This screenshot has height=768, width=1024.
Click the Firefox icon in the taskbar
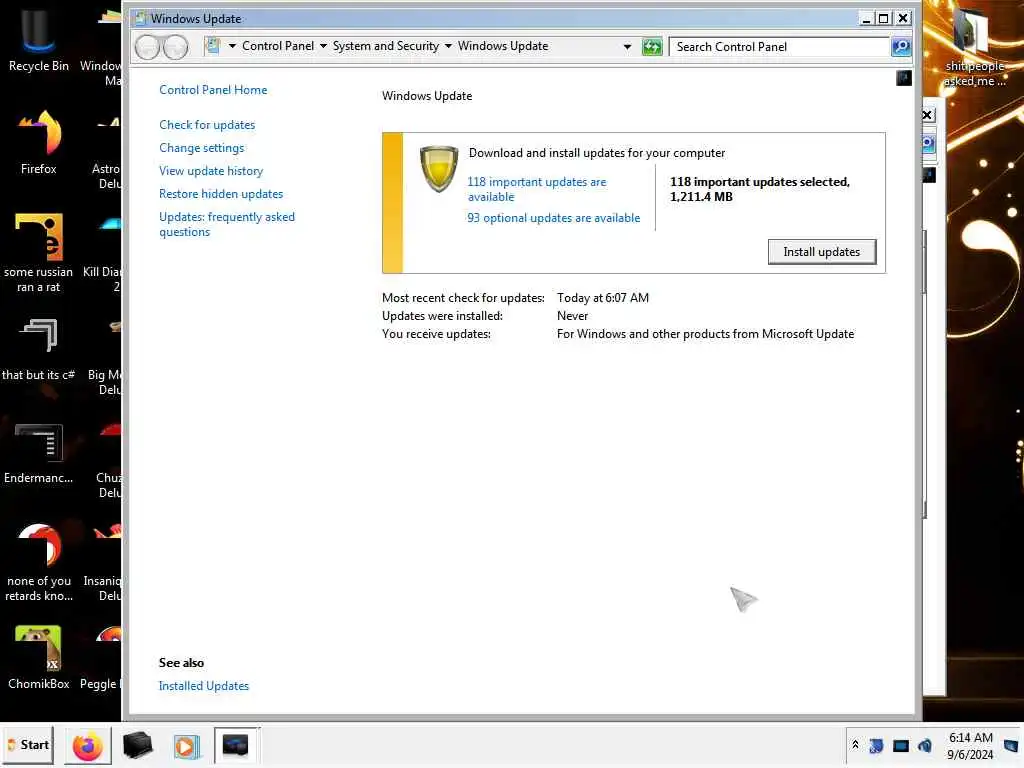tap(88, 746)
